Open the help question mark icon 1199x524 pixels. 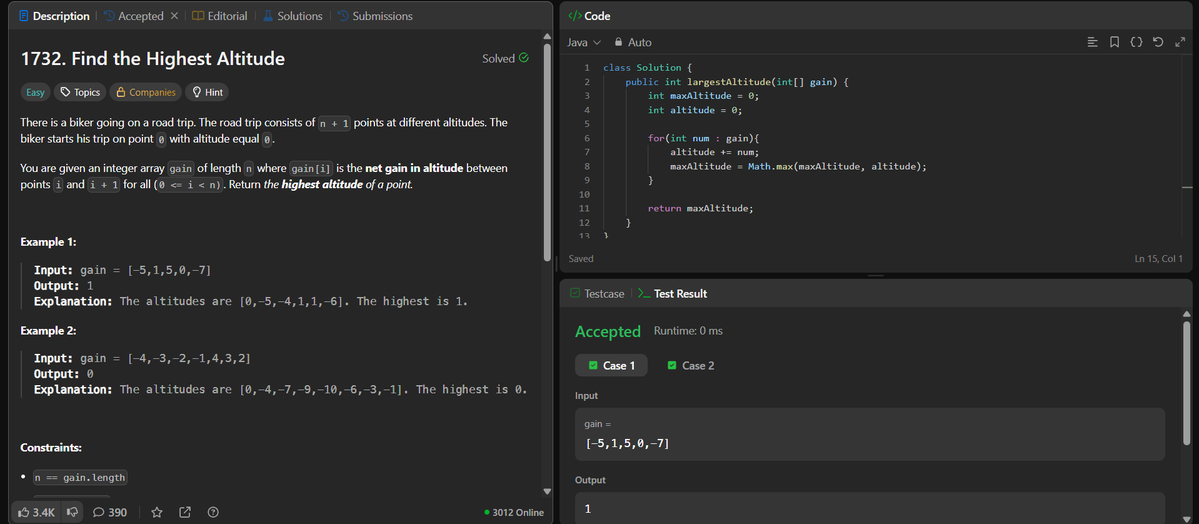click(213, 512)
